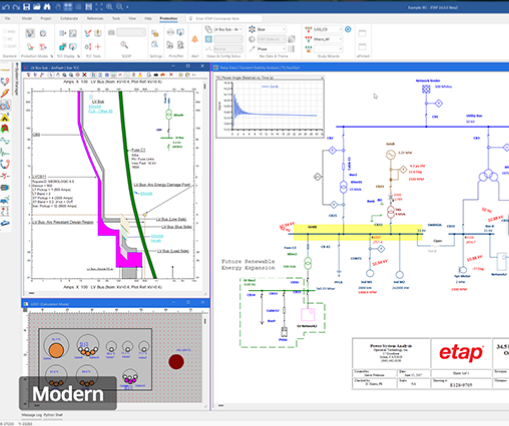Screen dimensions: 509x426
Task: Click top eProtect window icon
Action: (x=362, y=33)
